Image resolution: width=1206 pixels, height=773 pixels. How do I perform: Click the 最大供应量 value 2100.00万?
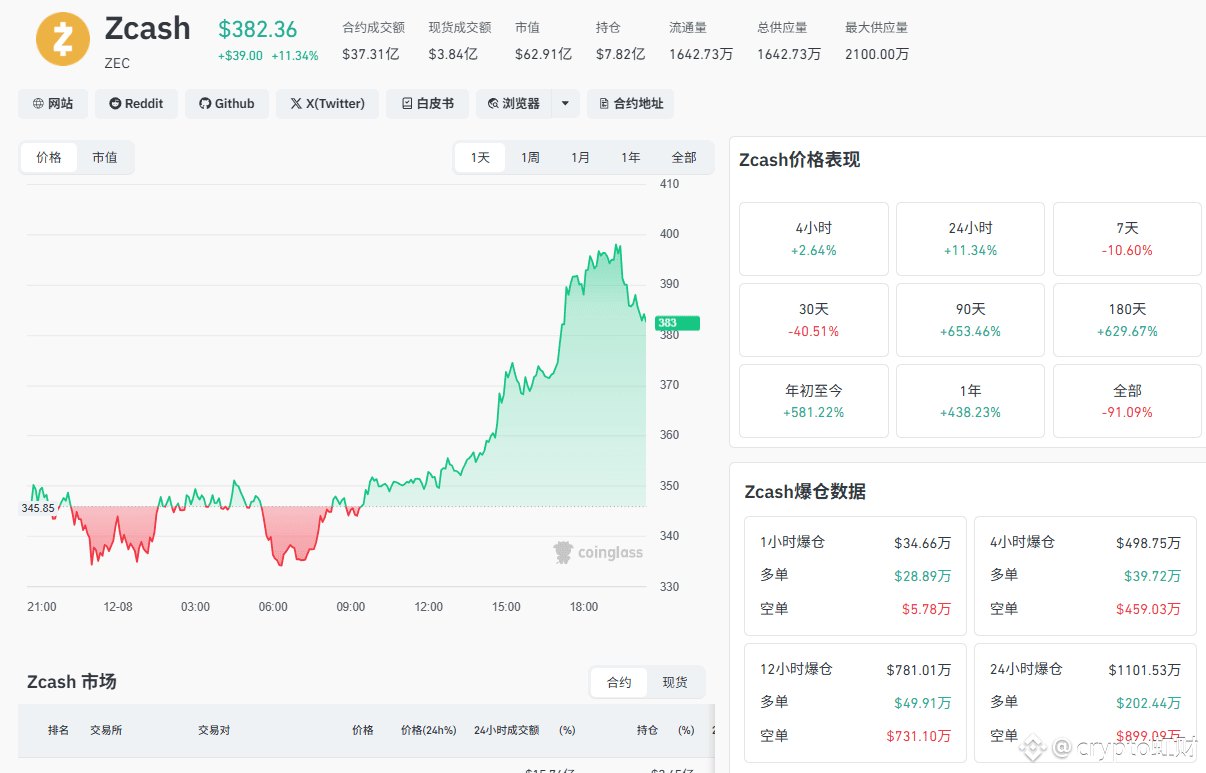point(877,54)
